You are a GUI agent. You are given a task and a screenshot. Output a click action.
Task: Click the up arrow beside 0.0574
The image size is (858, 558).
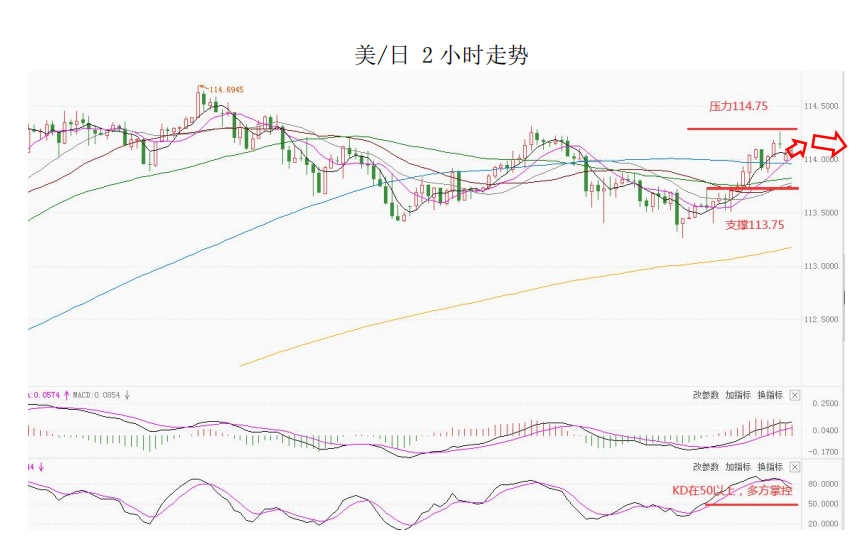(x=67, y=395)
